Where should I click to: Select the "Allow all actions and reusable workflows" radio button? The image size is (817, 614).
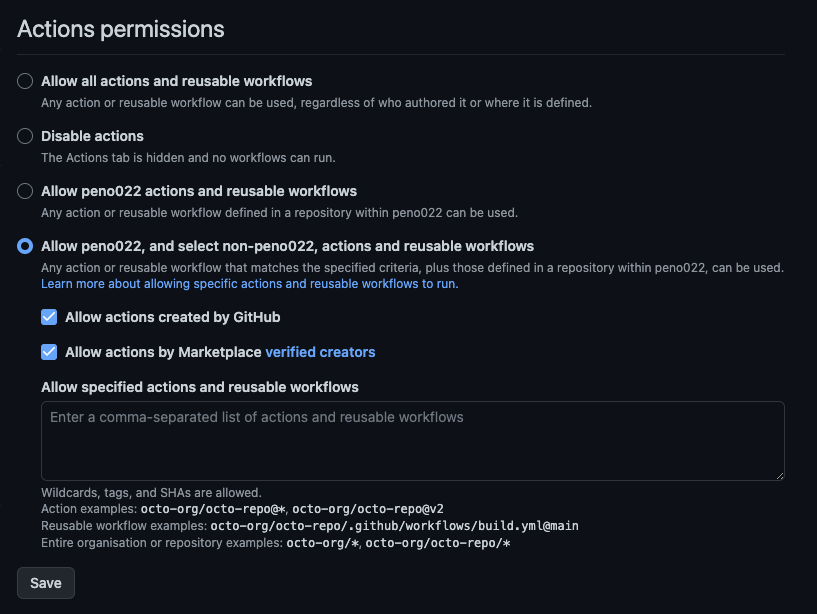tap(25, 81)
